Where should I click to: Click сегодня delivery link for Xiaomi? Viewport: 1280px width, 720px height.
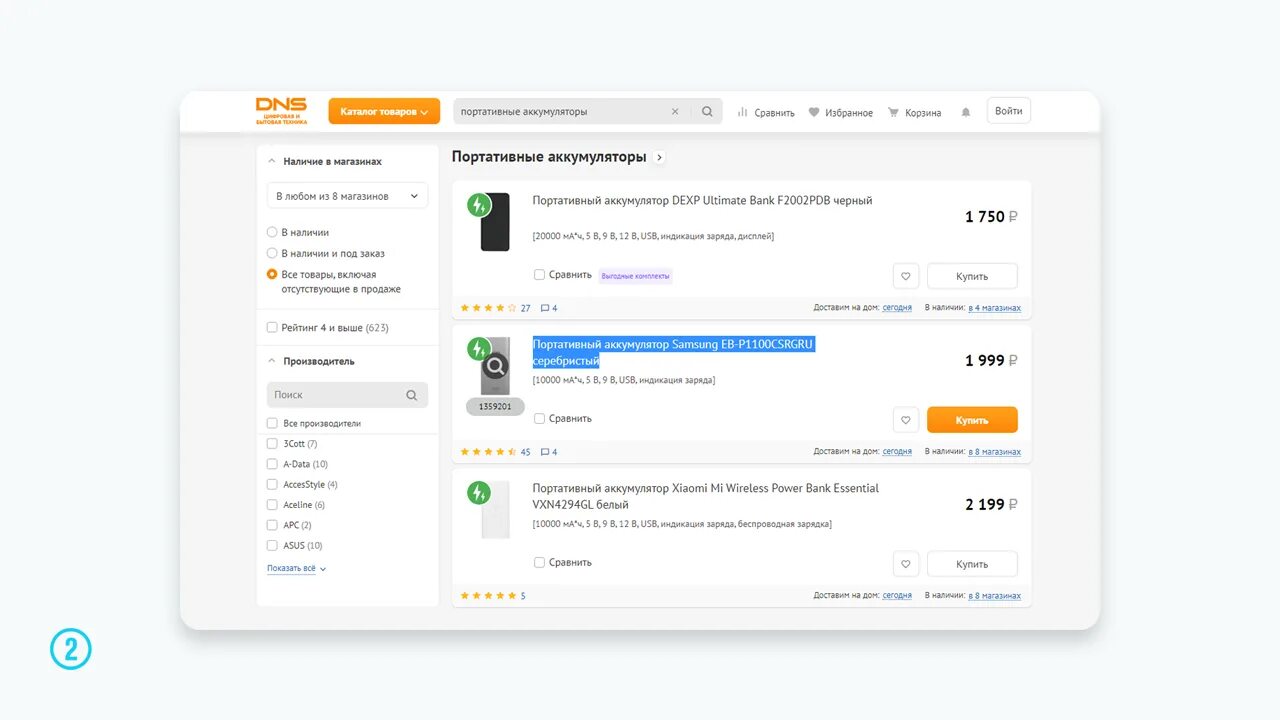pyautogui.click(x=897, y=596)
